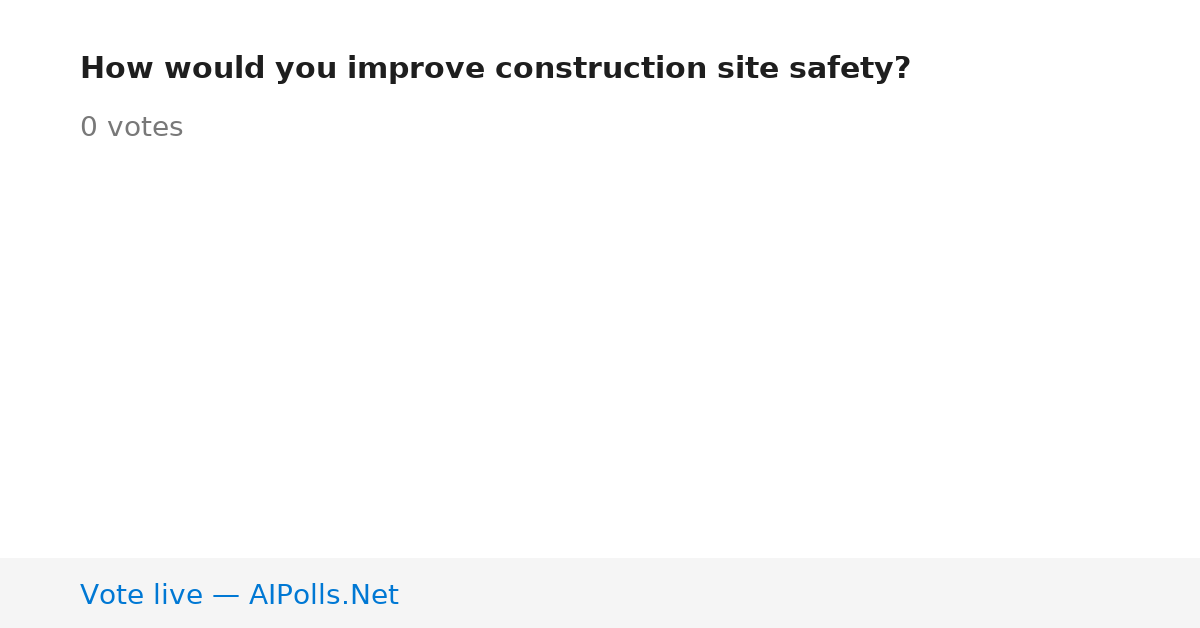
Task: Click 'Vote live' text in footer
Action: [141, 595]
